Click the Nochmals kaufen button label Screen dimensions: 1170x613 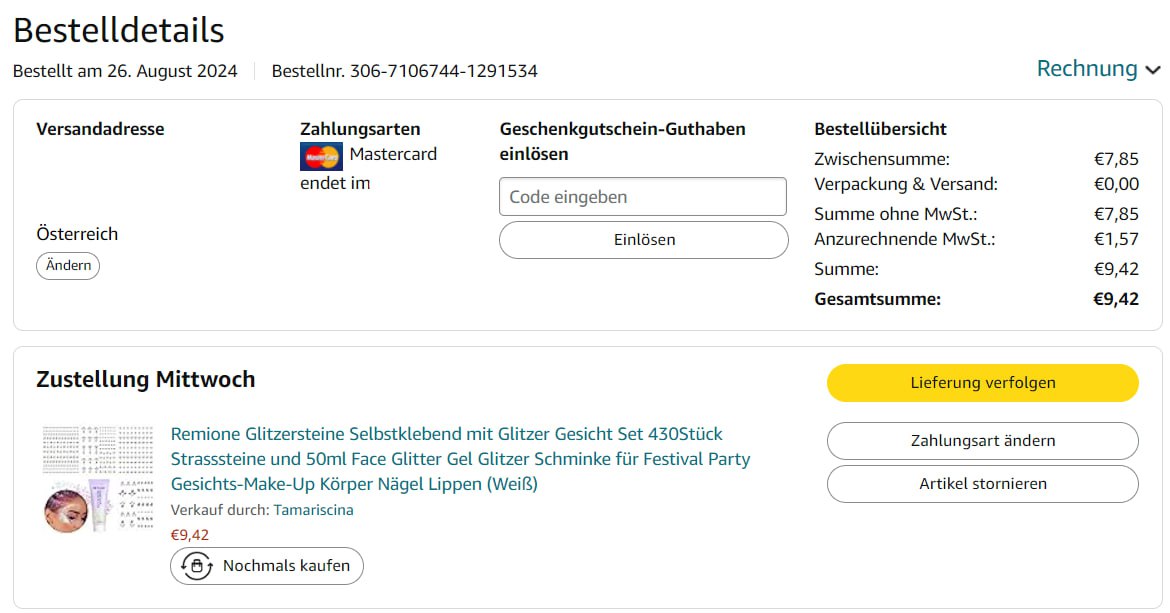click(286, 566)
